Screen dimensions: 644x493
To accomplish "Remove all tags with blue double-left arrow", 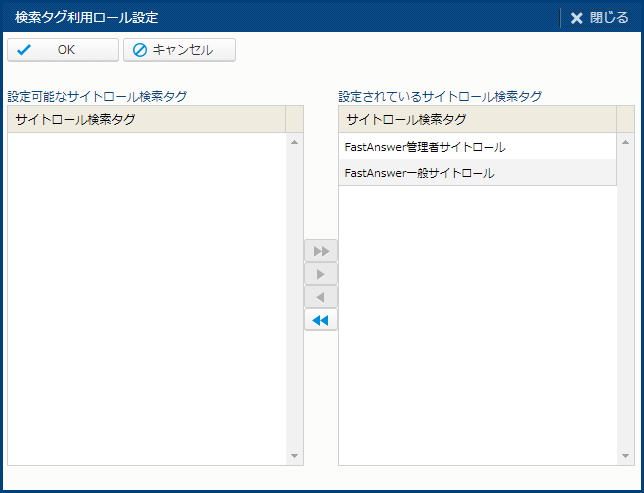I will [321, 320].
